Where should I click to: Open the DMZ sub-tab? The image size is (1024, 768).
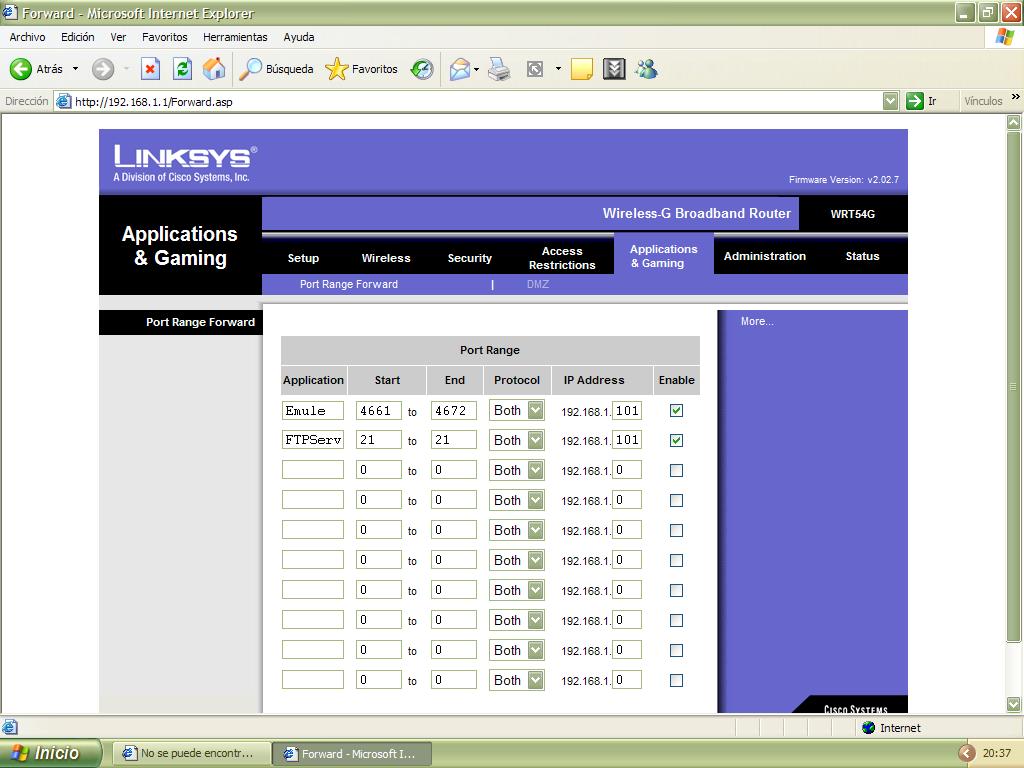click(537, 284)
